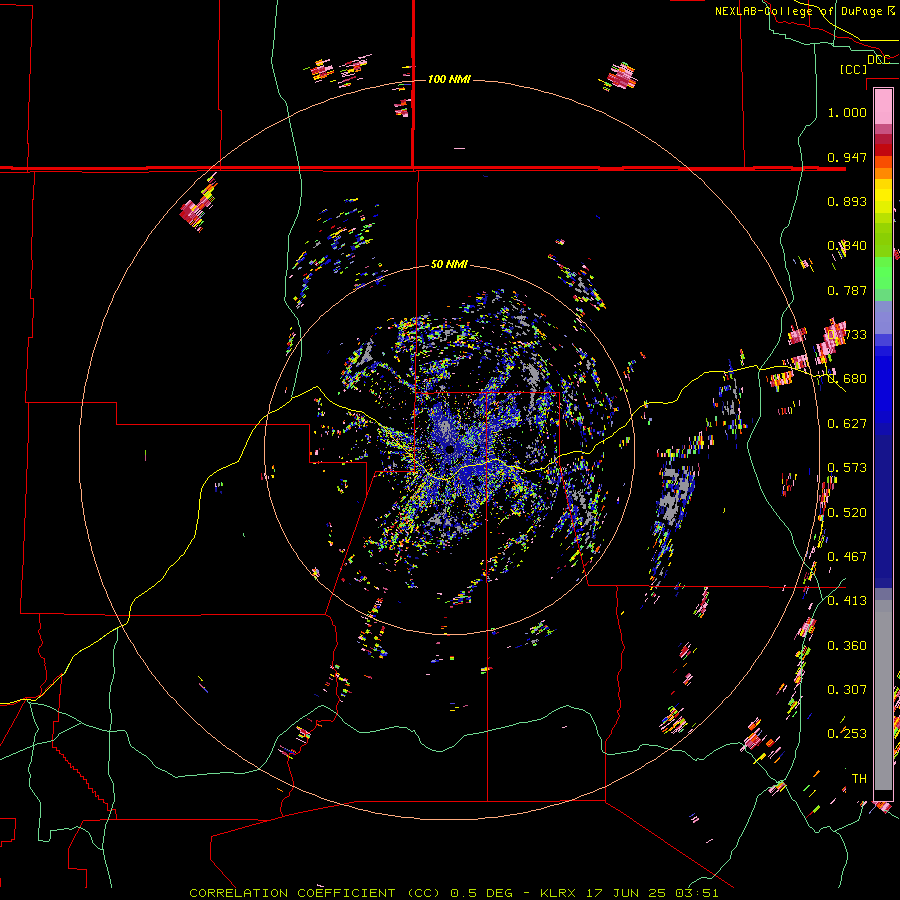Click the 0.627 scale value

coord(847,424)
